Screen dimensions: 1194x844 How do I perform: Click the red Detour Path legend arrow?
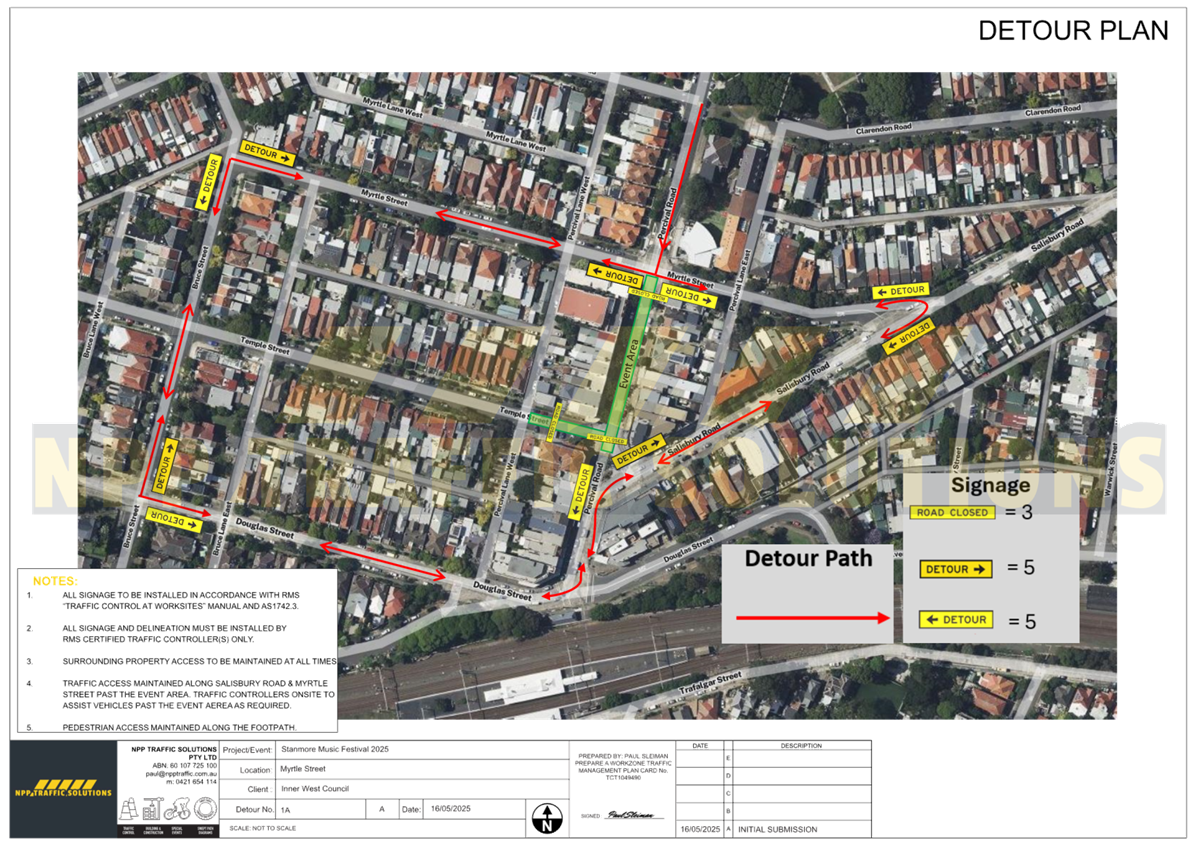click(812, 619)
